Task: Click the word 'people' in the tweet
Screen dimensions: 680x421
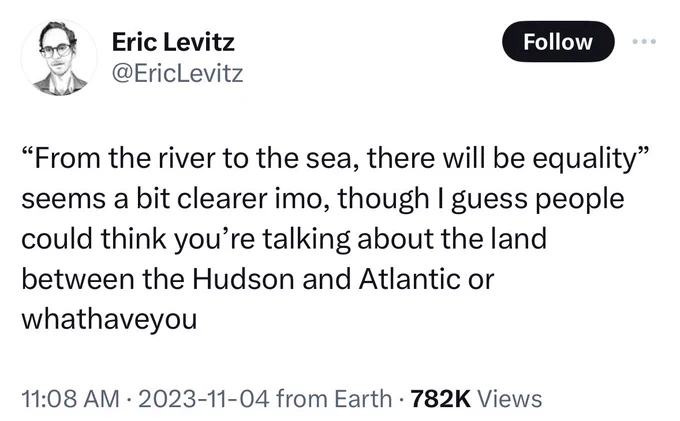Action: click(579, 200)
